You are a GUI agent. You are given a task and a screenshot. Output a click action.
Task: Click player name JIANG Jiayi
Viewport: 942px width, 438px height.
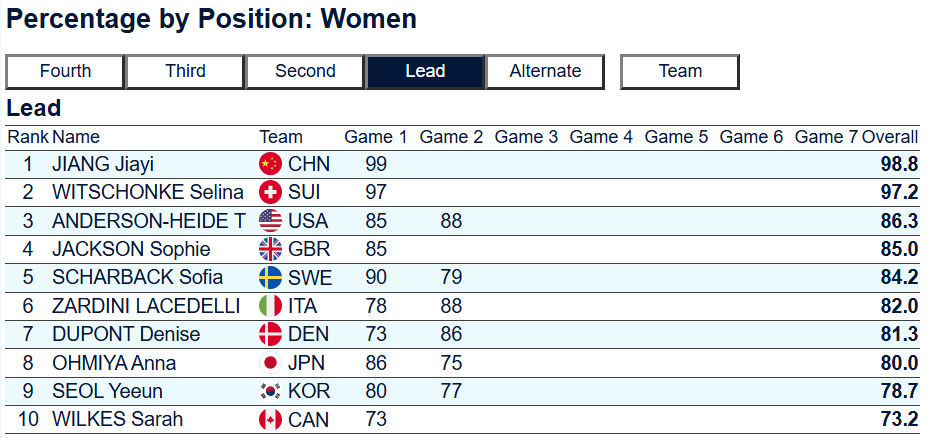pos(103,164)
